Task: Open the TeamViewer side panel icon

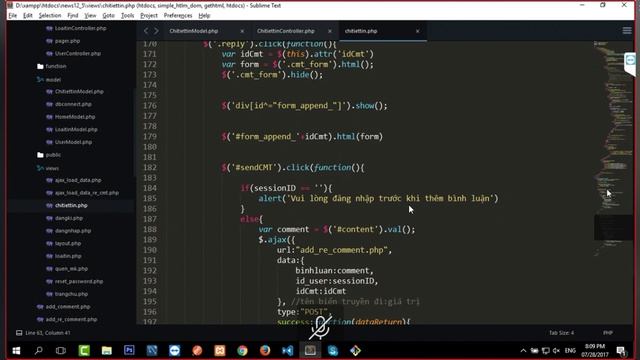Action: tap(630, 61)
